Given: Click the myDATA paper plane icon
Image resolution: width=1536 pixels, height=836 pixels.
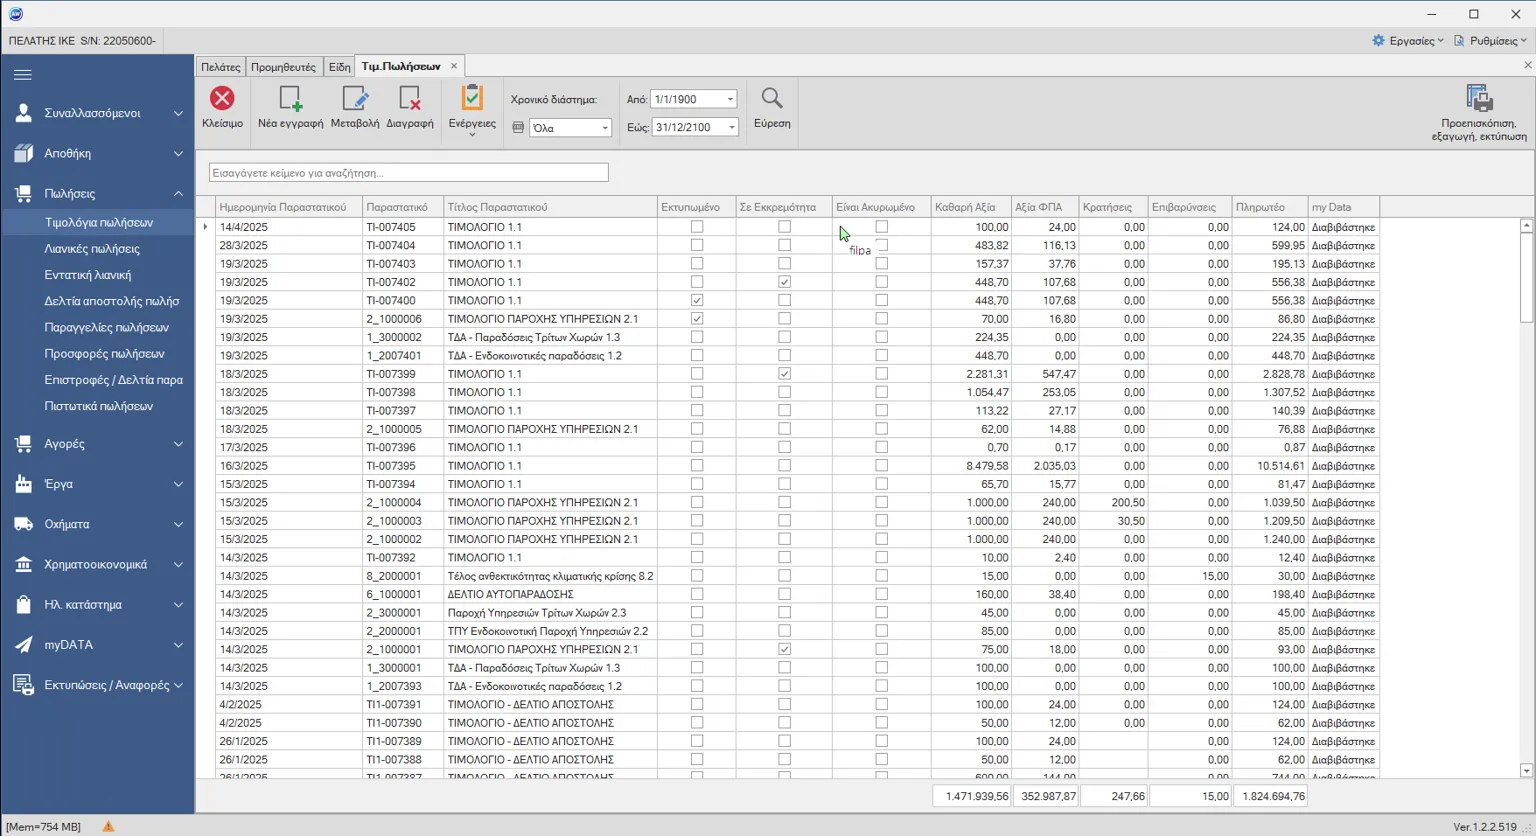Looking at the screenshot, I should [x=23, y=645].
